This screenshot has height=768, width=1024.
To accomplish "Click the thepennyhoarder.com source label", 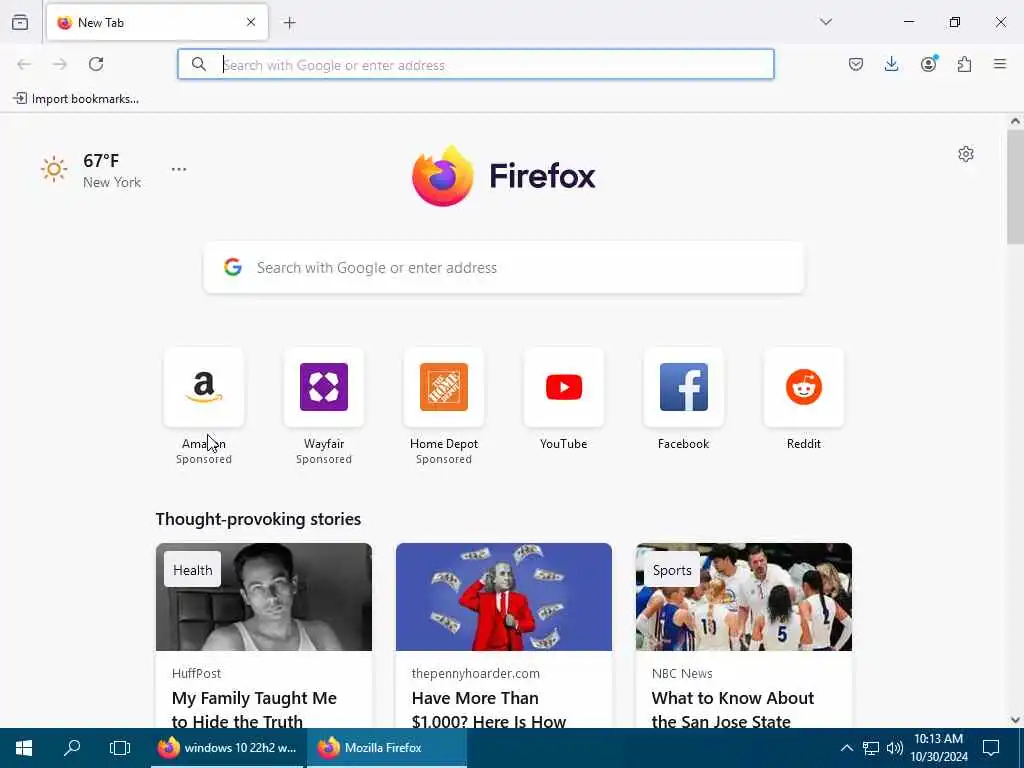I will [475, 673].
